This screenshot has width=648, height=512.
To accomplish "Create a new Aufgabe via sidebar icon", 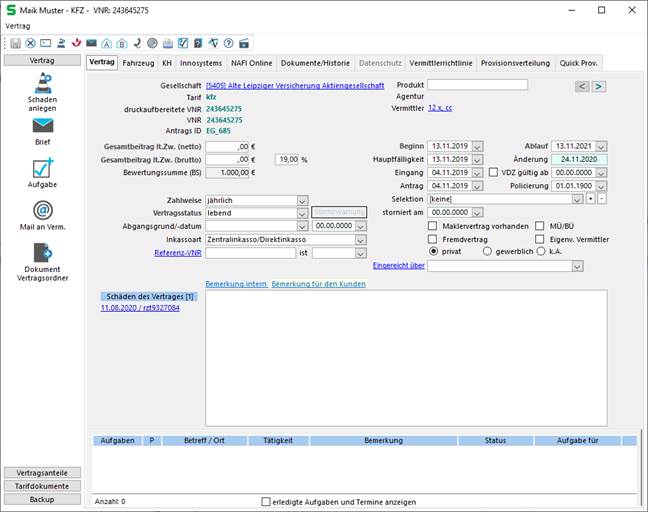I will [x=42, y=168].
